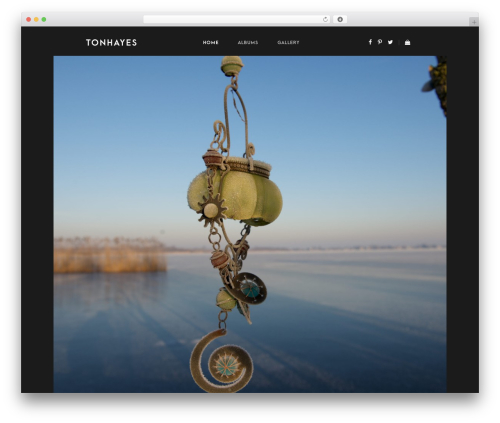Minimize the browser with yellow button
500x423 pixels.
pos(36,19)
